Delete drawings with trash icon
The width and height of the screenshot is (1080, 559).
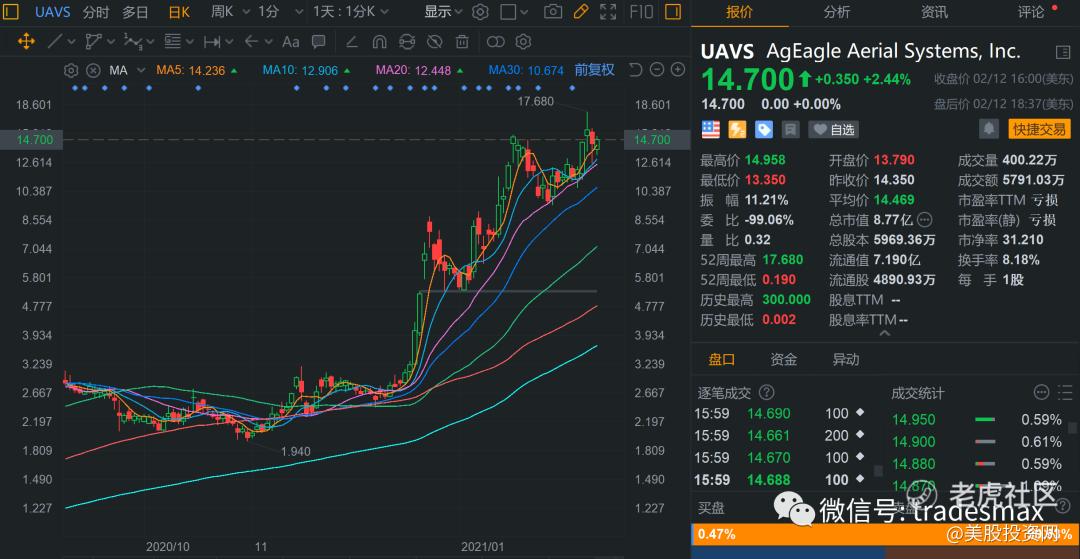coord(462,42)
